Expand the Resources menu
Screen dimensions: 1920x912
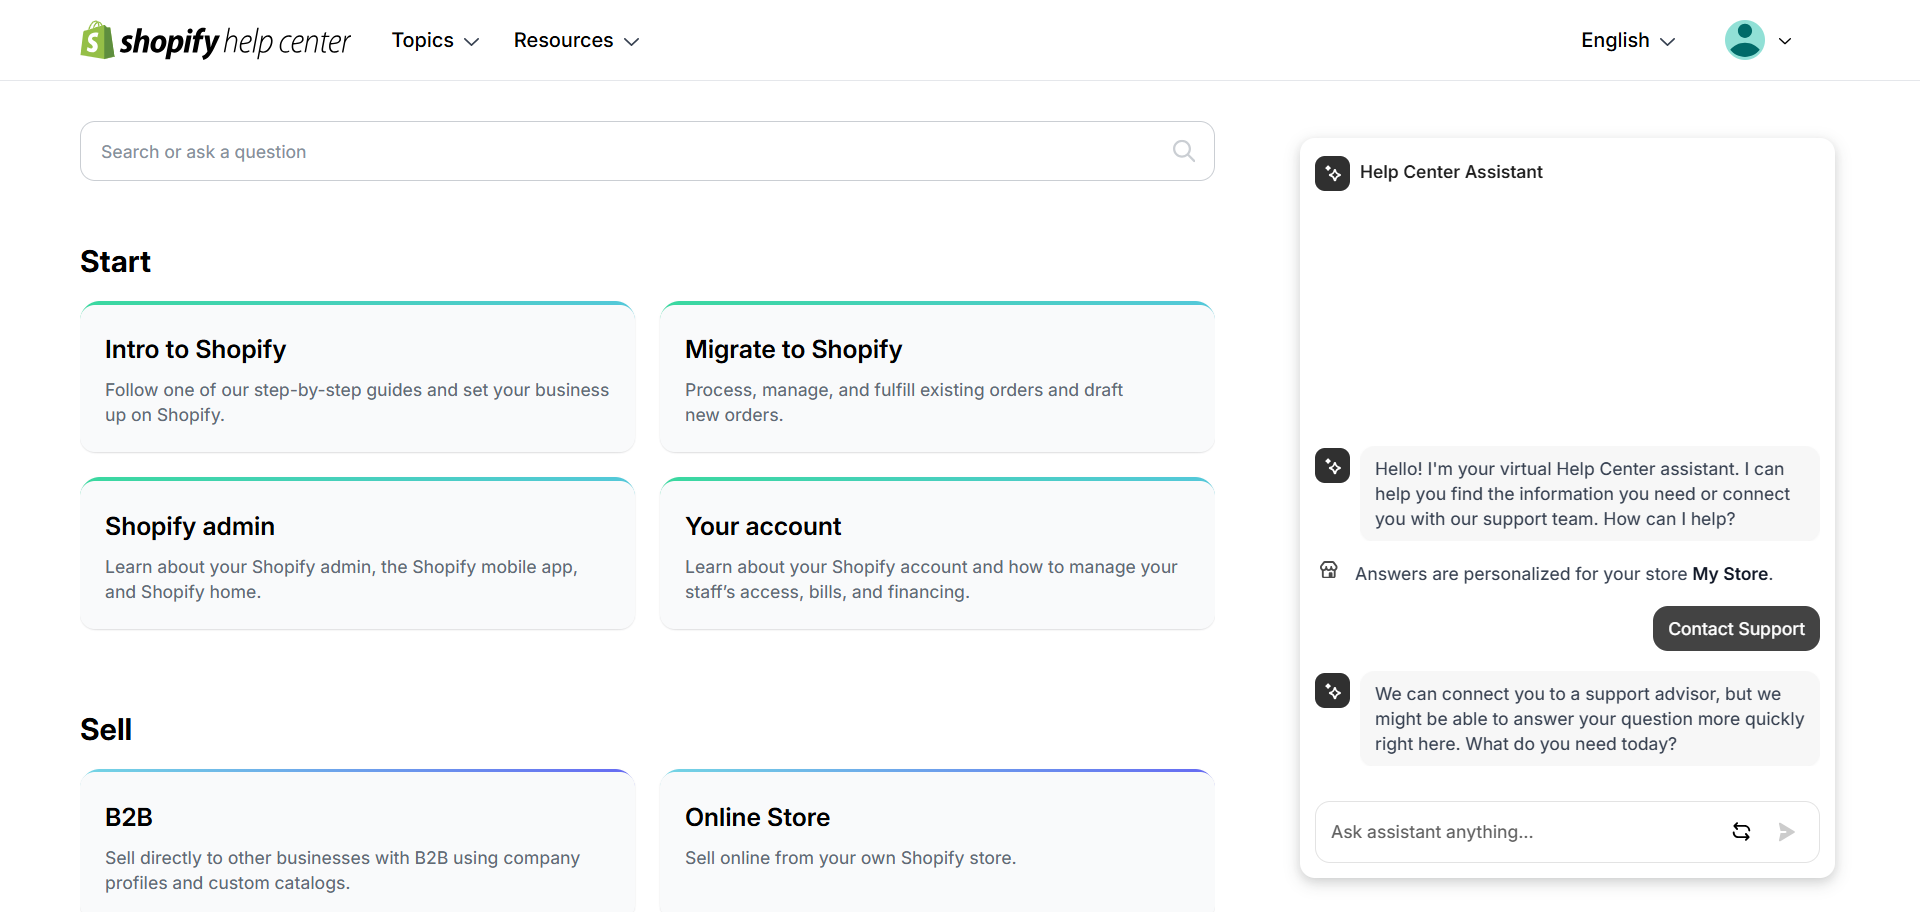click(576, 40)
